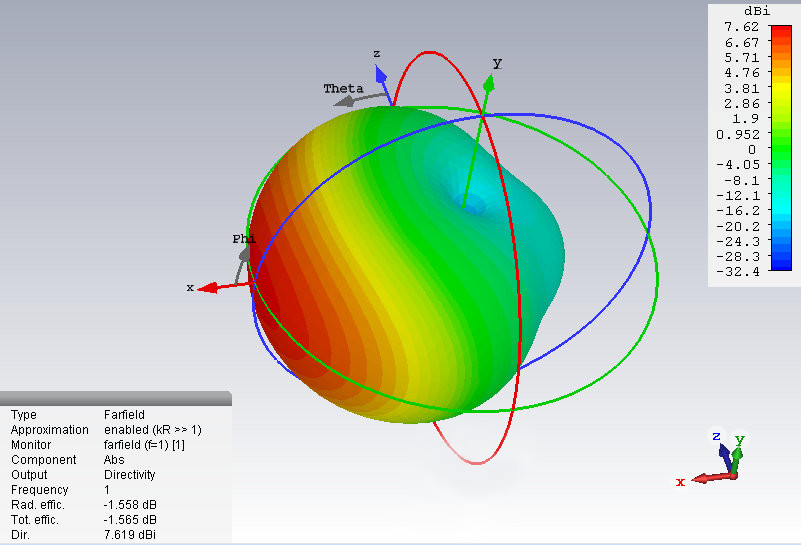Click the blue z-axis arrowhead on the plot

381,75
